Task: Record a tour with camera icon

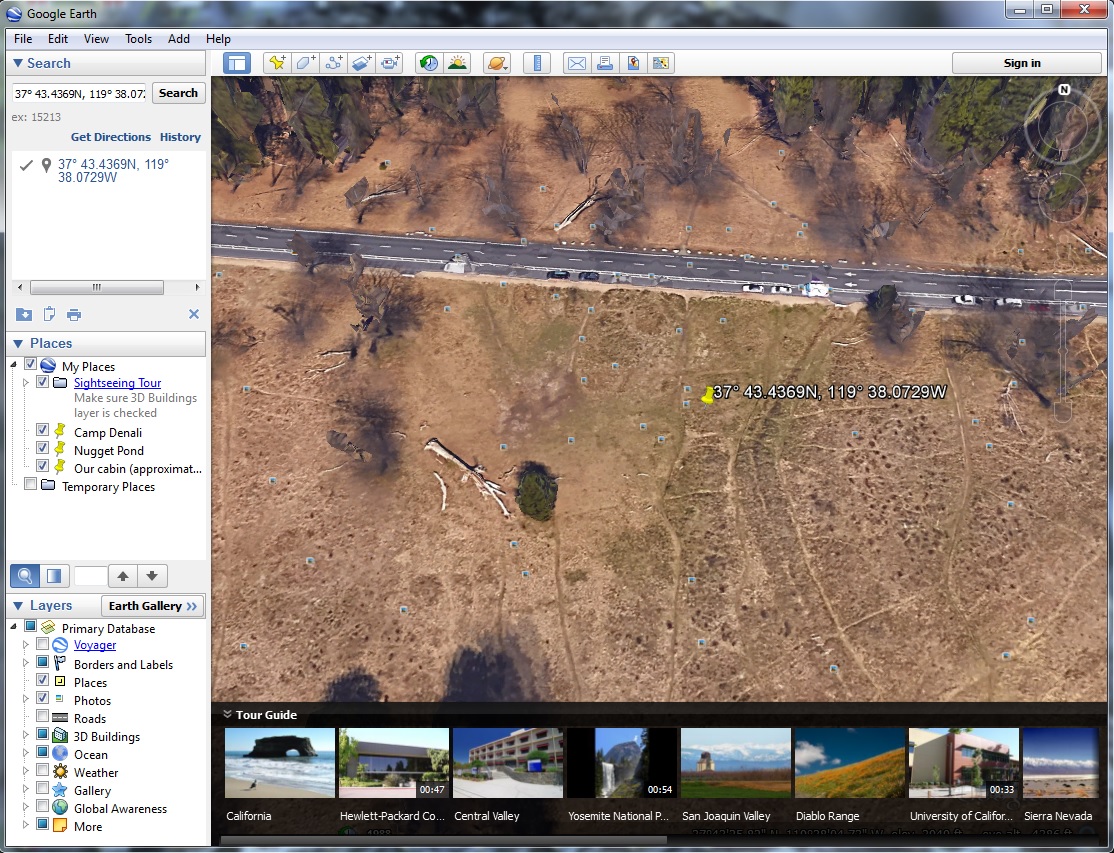Action: pyautogui.click(x=389, y=63)
